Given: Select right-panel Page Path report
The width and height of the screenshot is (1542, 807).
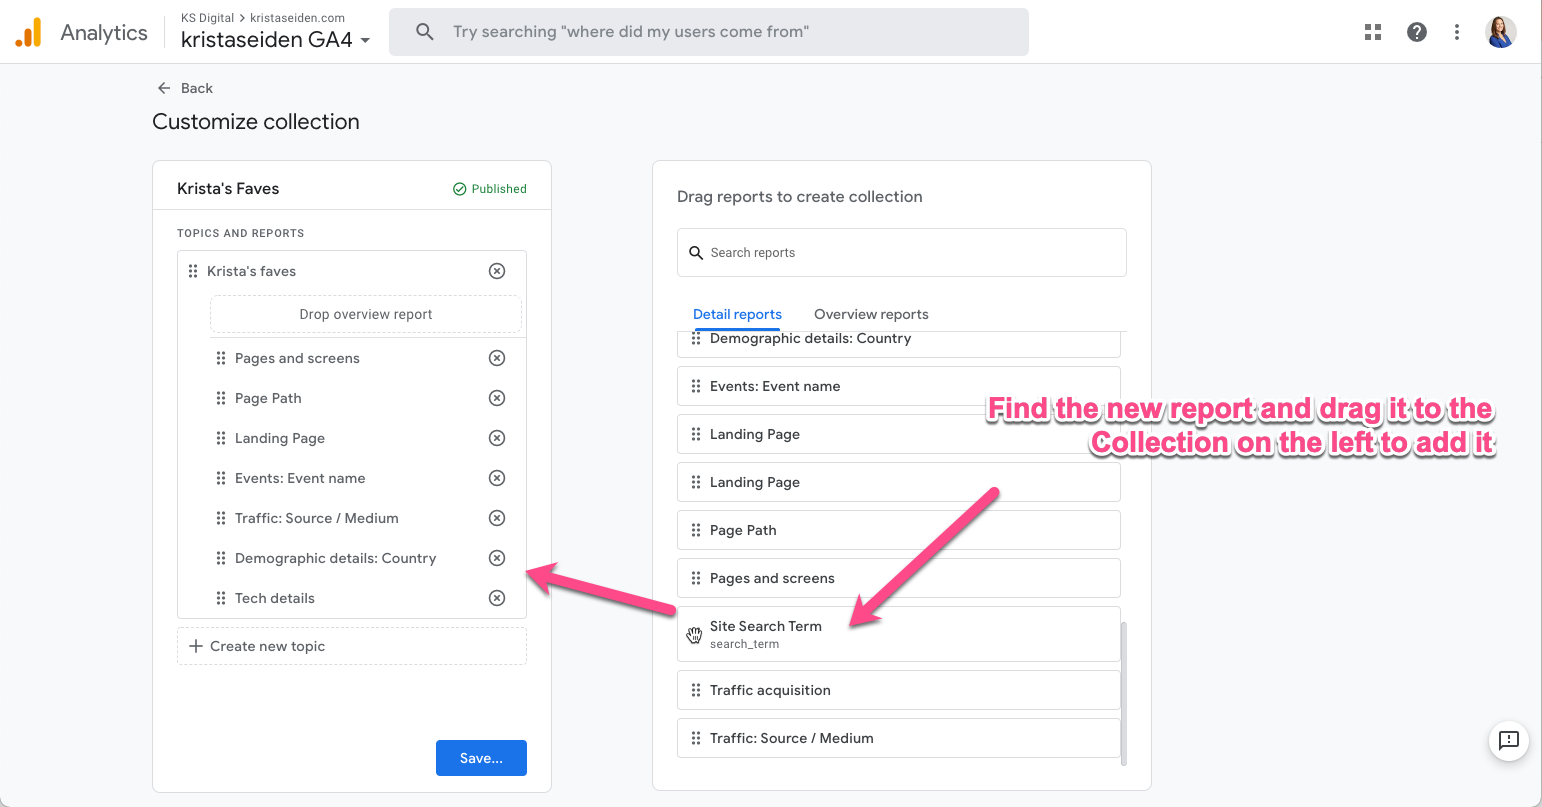Looking at the screenshot, I should (x=899, y=530).
